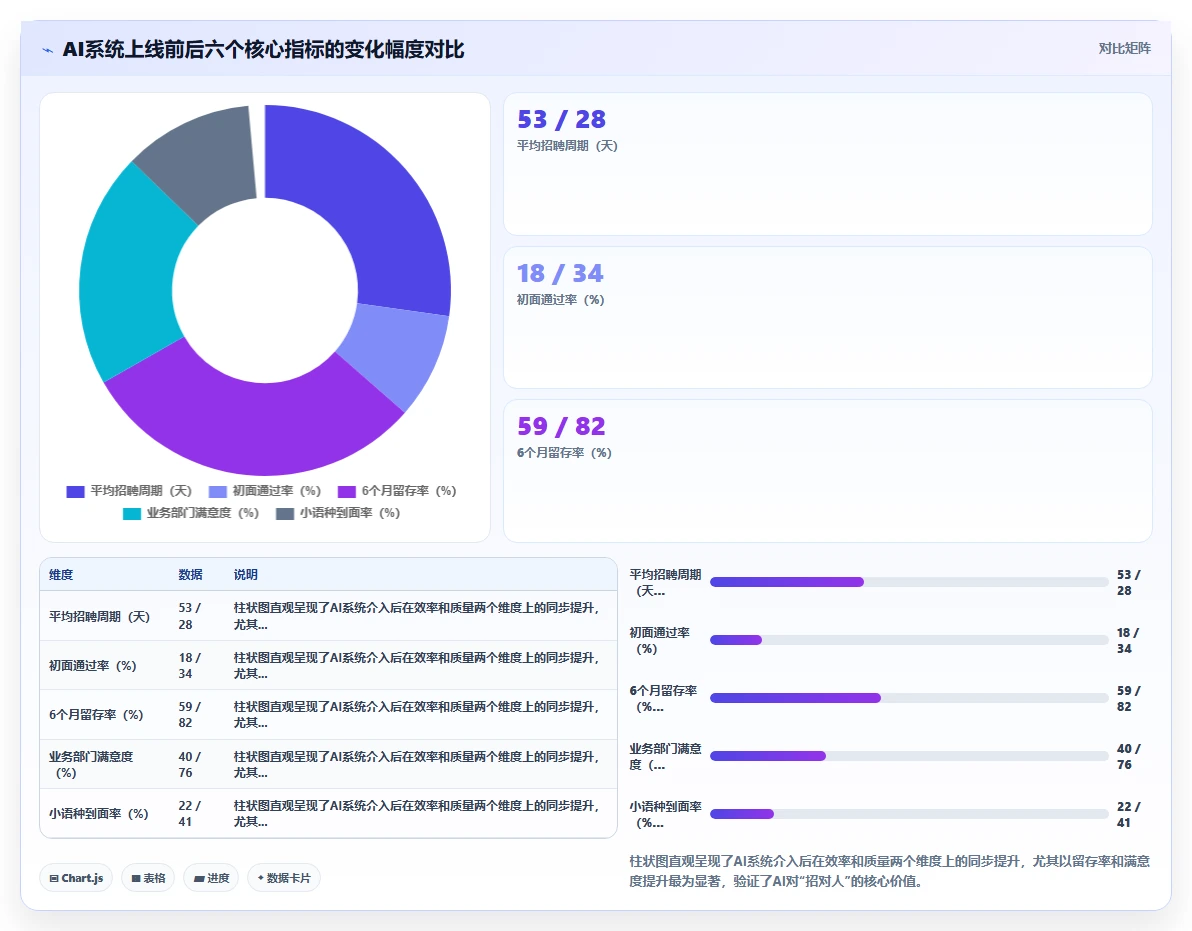Click progress value 22 / 41
Screen dimensions: 1192x931
[1129, 814]
